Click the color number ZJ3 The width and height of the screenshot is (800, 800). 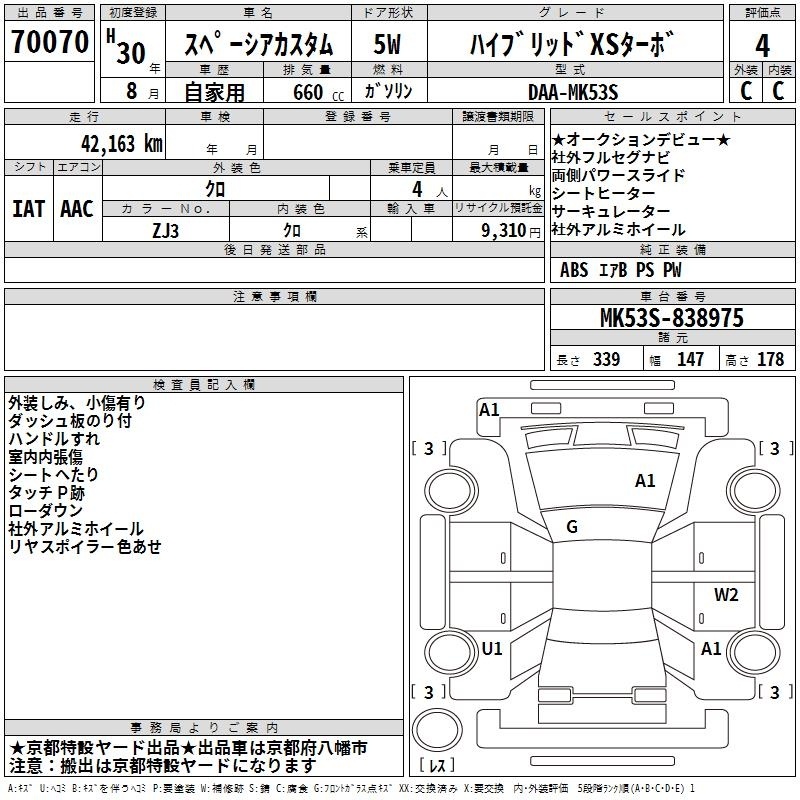click(165, 229)
